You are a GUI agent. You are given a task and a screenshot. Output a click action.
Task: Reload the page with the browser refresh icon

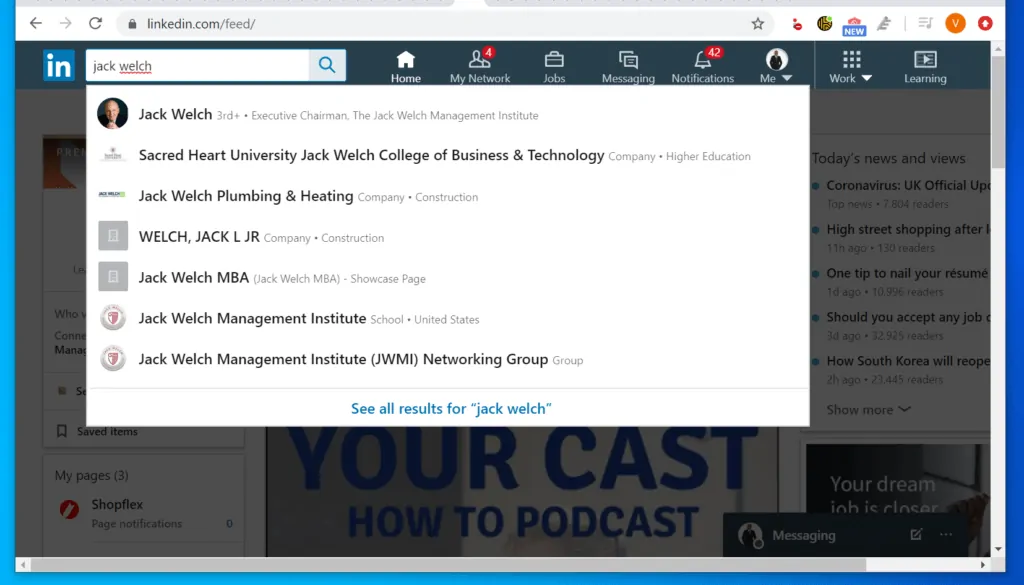coord(95,23)
